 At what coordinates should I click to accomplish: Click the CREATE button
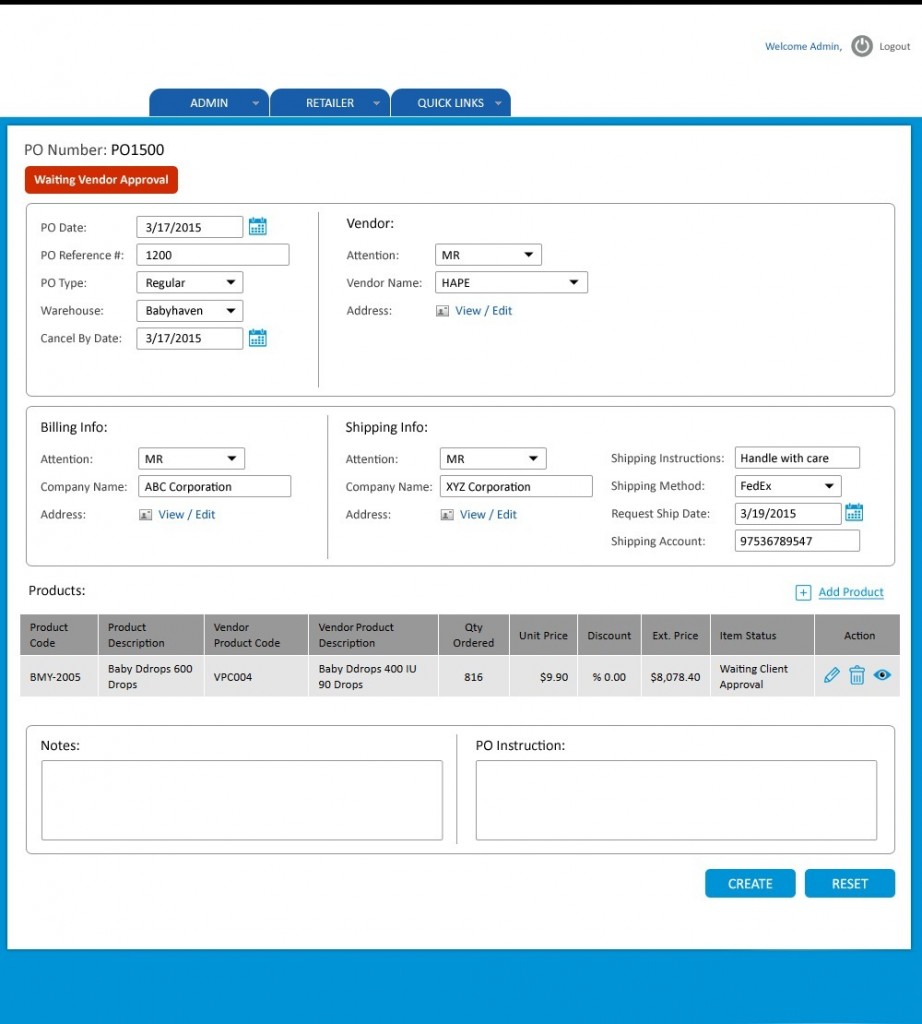(x=749, y=883)
